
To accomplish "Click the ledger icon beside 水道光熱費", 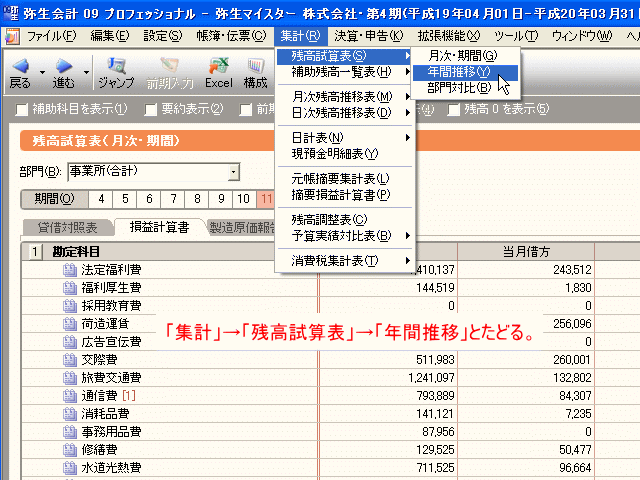I will [70, 467].
